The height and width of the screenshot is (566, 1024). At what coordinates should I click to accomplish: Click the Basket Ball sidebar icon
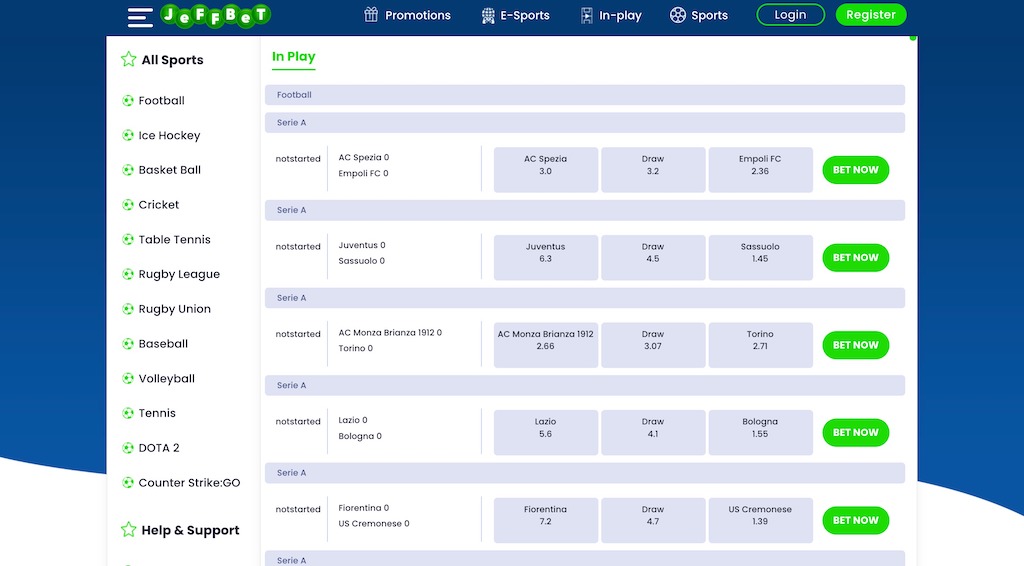click(x=128, y=170)
